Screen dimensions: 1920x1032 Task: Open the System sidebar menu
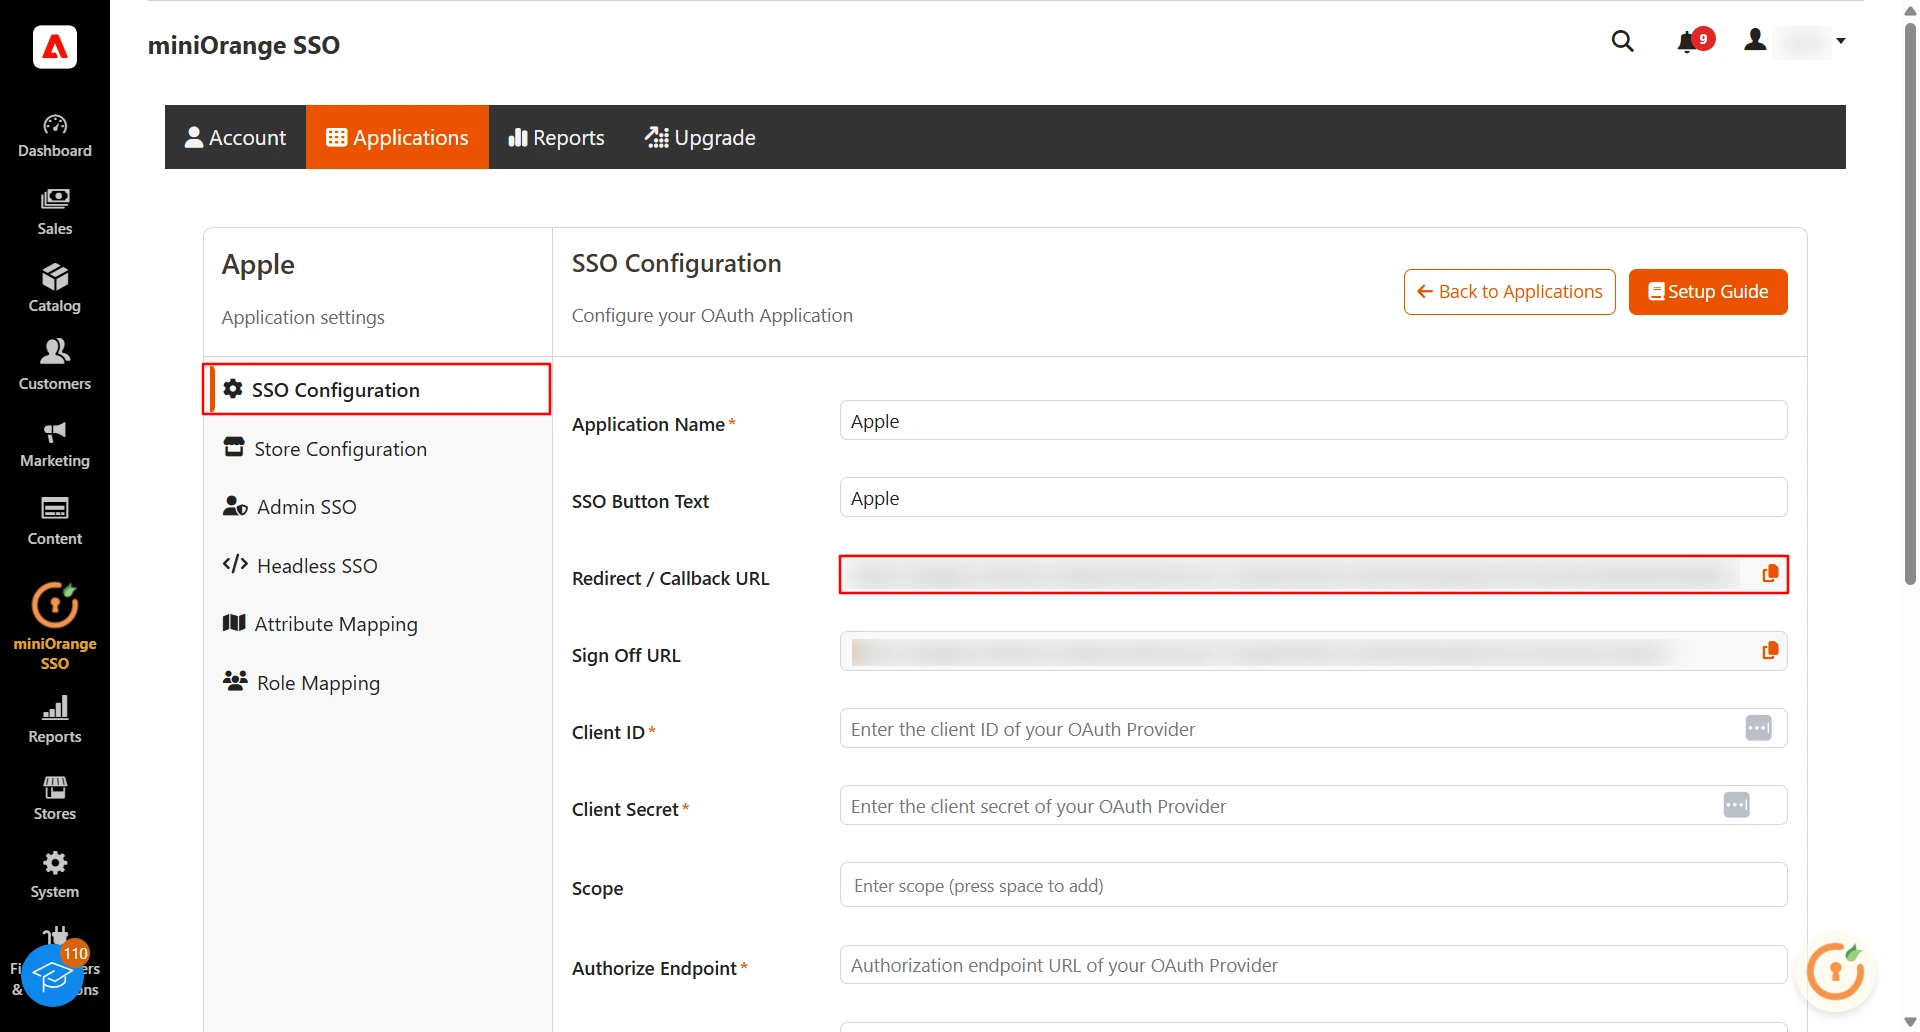click(x=55, y=875)
